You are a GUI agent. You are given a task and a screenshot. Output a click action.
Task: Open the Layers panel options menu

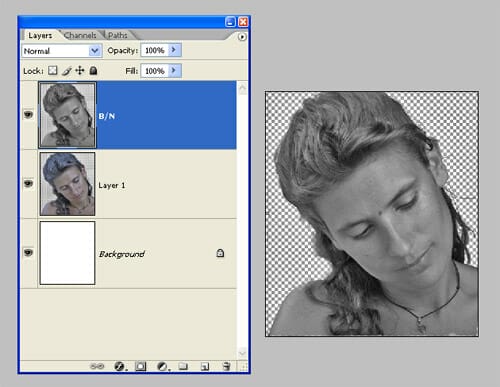pos(242,37)
